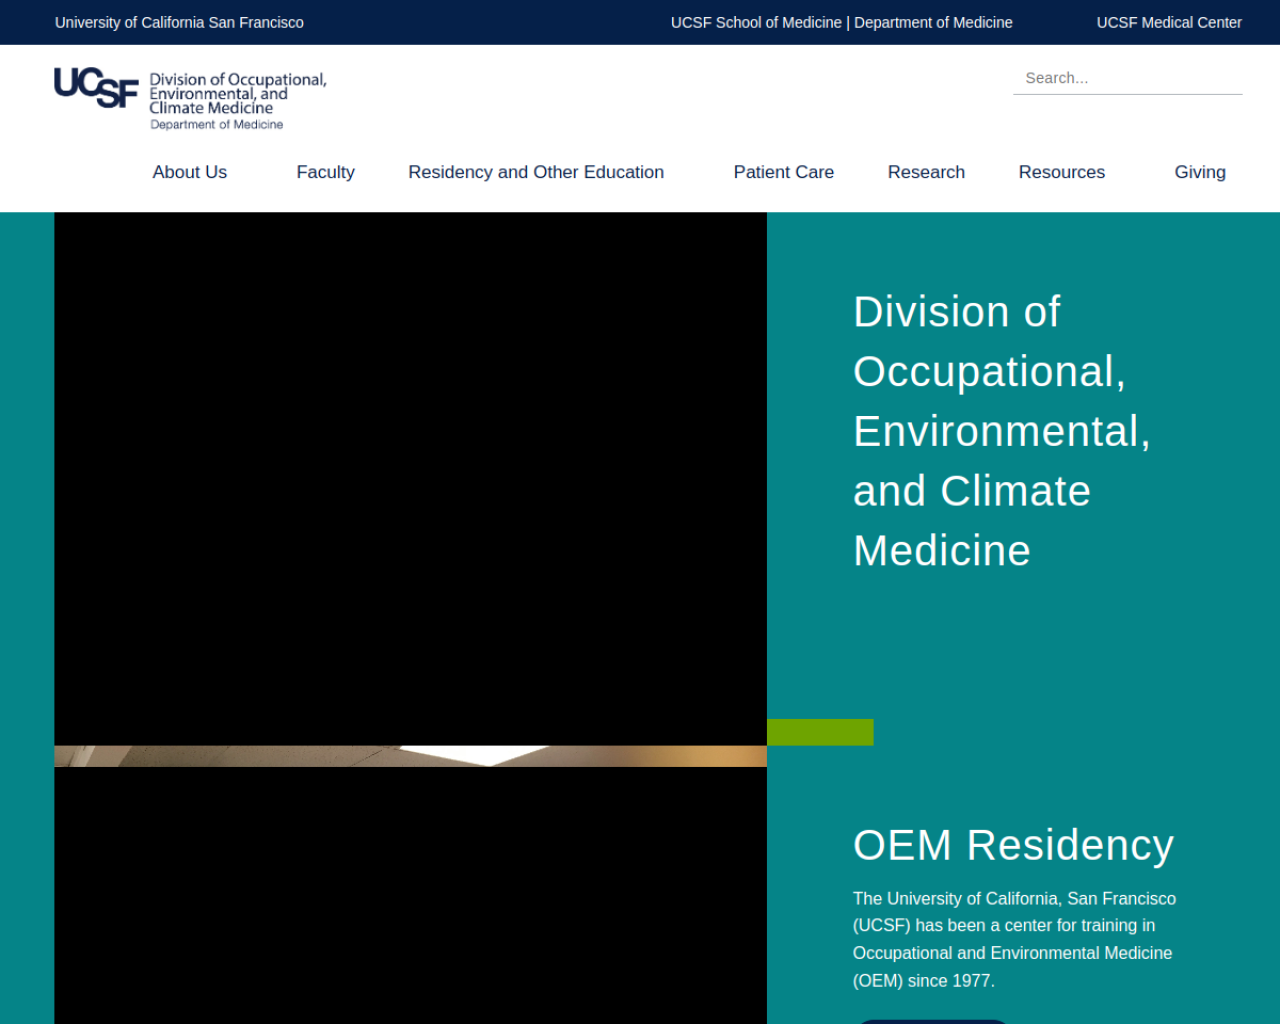Viewport: 1280px width, 1024px height.
Task: Click the Division of Occupational hero heading
Action: [x=1002, y=431]
